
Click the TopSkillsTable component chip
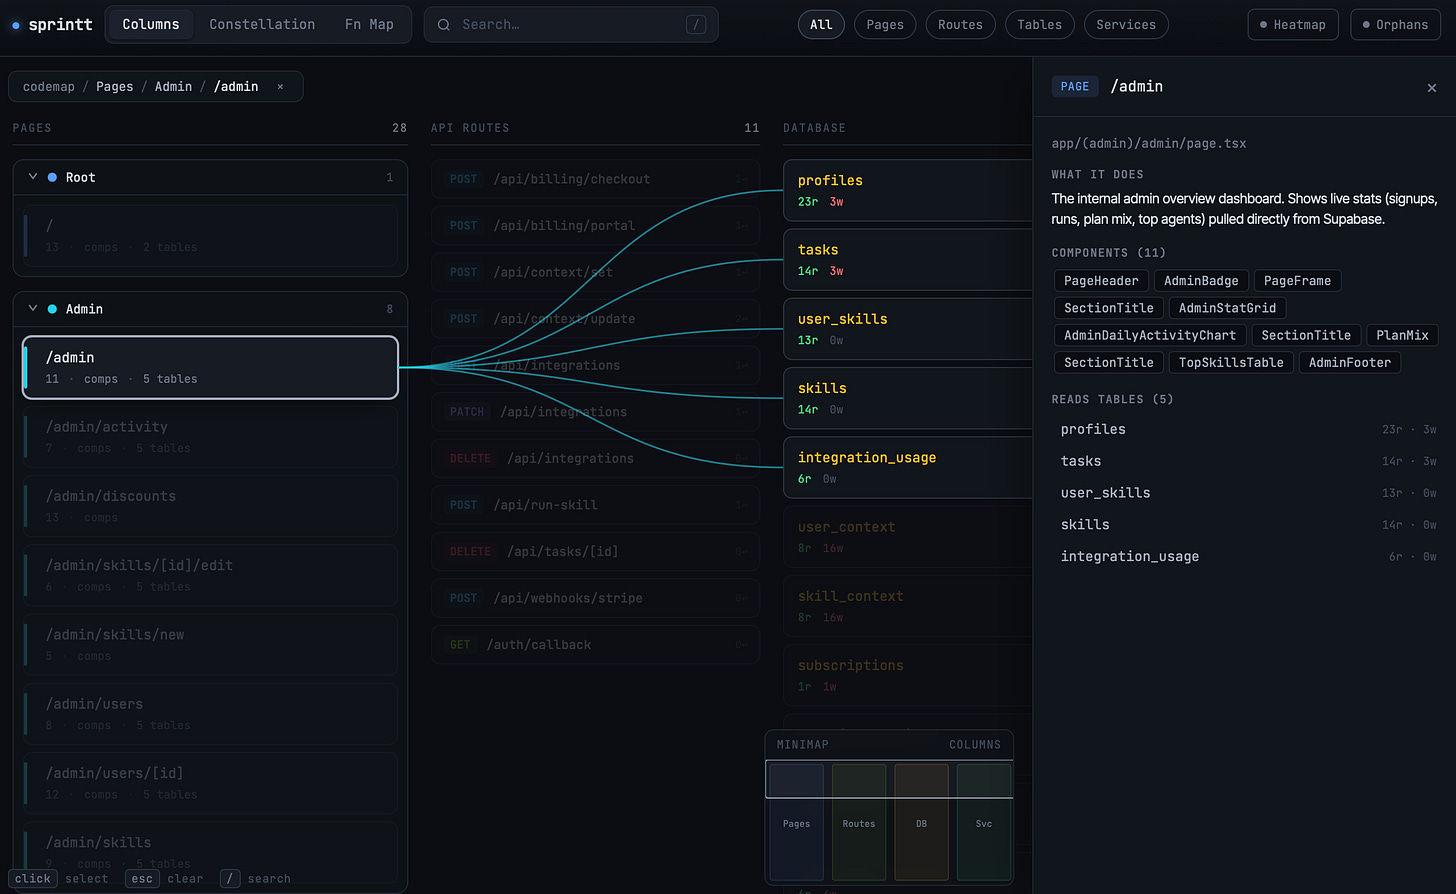click(x=1231, y=362)
